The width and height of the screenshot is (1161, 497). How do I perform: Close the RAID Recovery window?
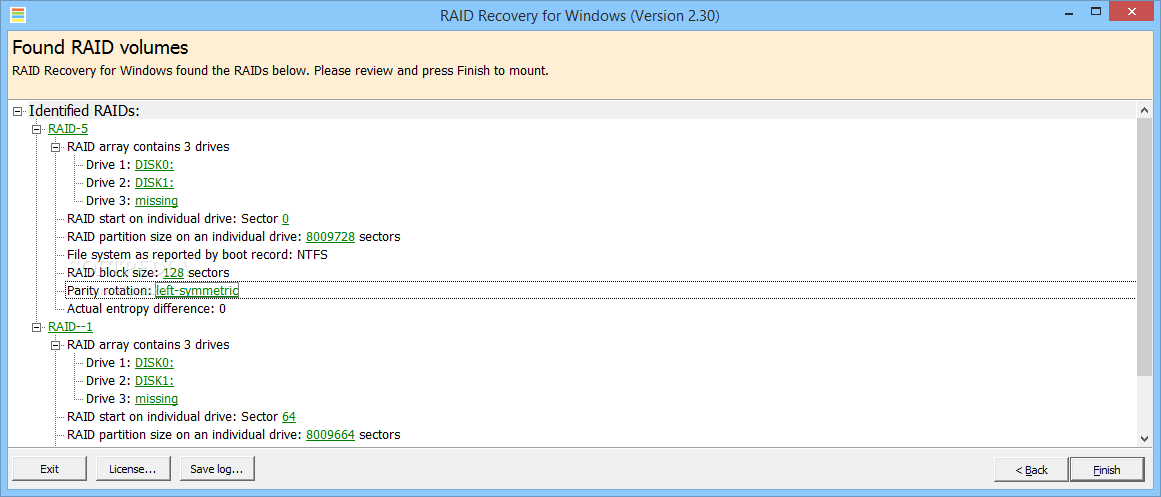click(1133, 12)
